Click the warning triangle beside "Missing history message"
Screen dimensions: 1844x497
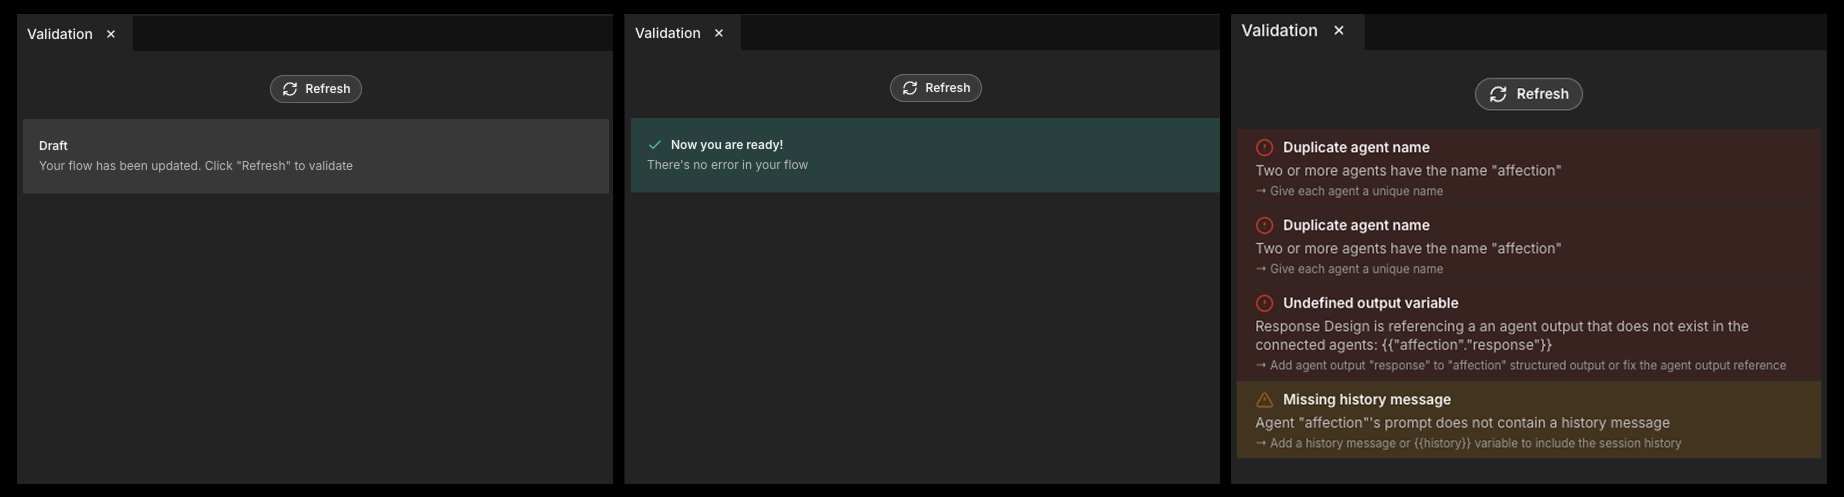(x=1264, y=400)
